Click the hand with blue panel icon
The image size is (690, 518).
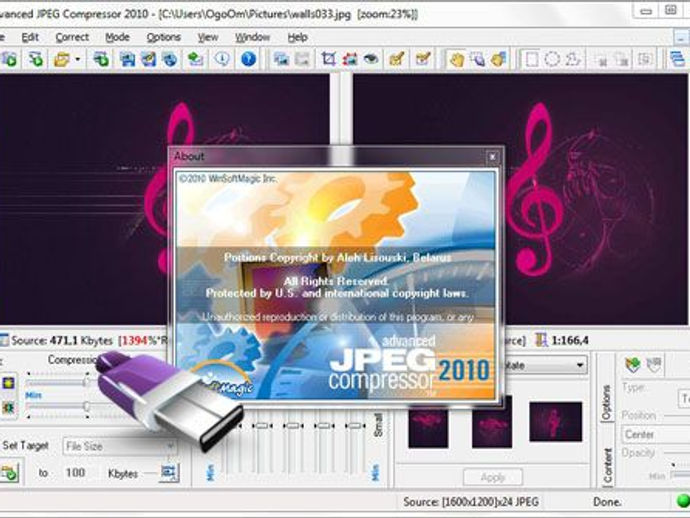point(499,59)
